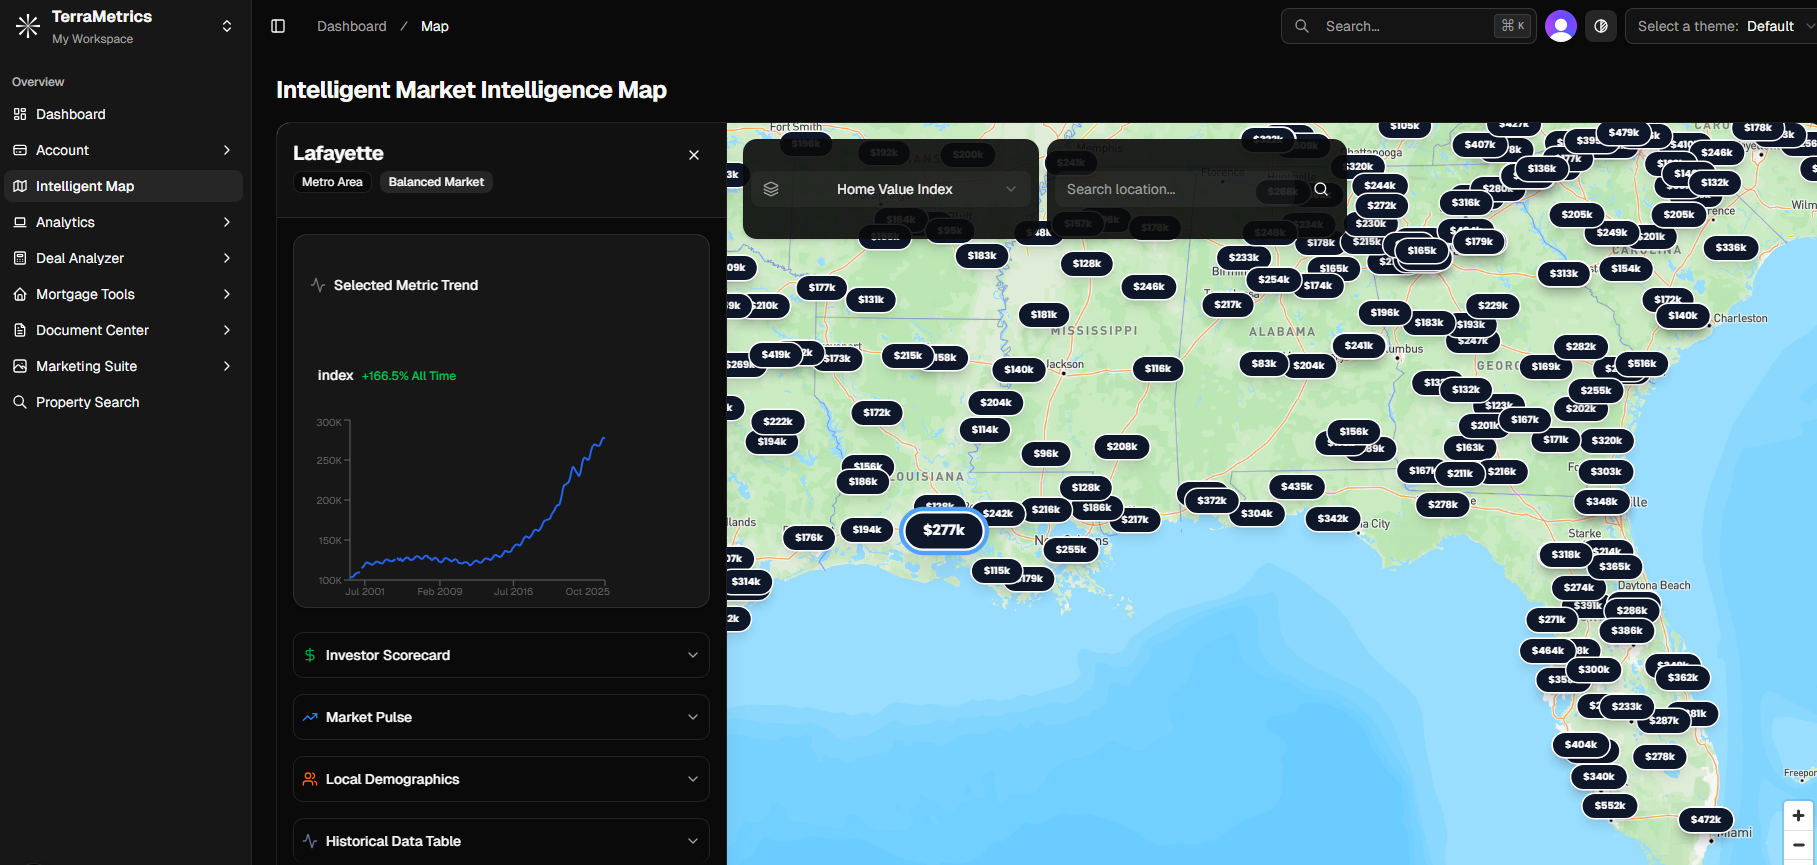Click the $372k map marker

1212,500
